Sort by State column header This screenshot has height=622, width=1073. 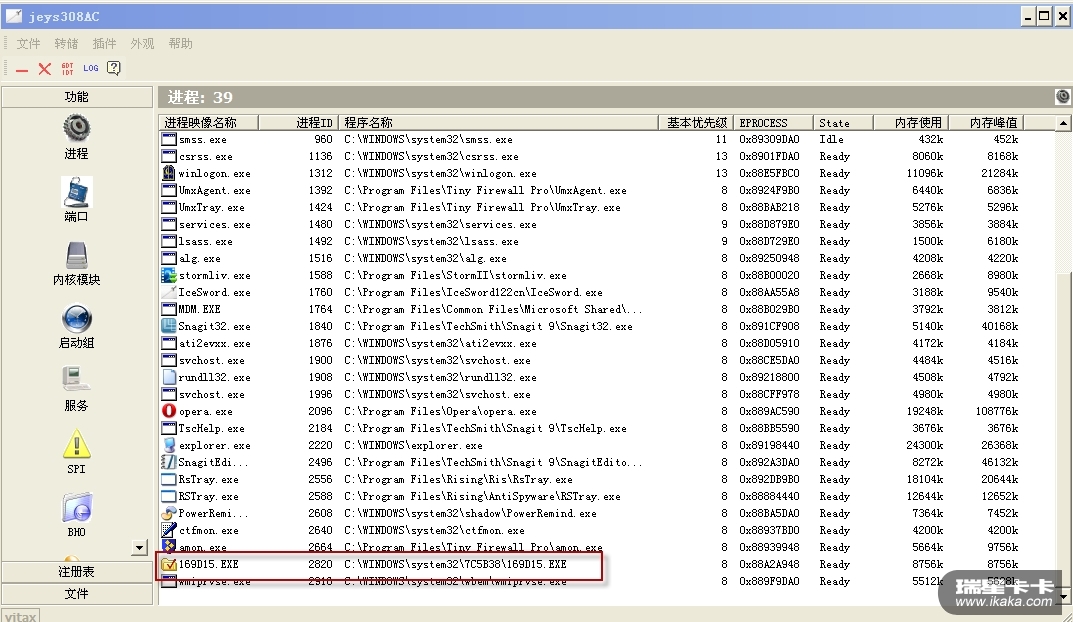[x=843, y=122]
